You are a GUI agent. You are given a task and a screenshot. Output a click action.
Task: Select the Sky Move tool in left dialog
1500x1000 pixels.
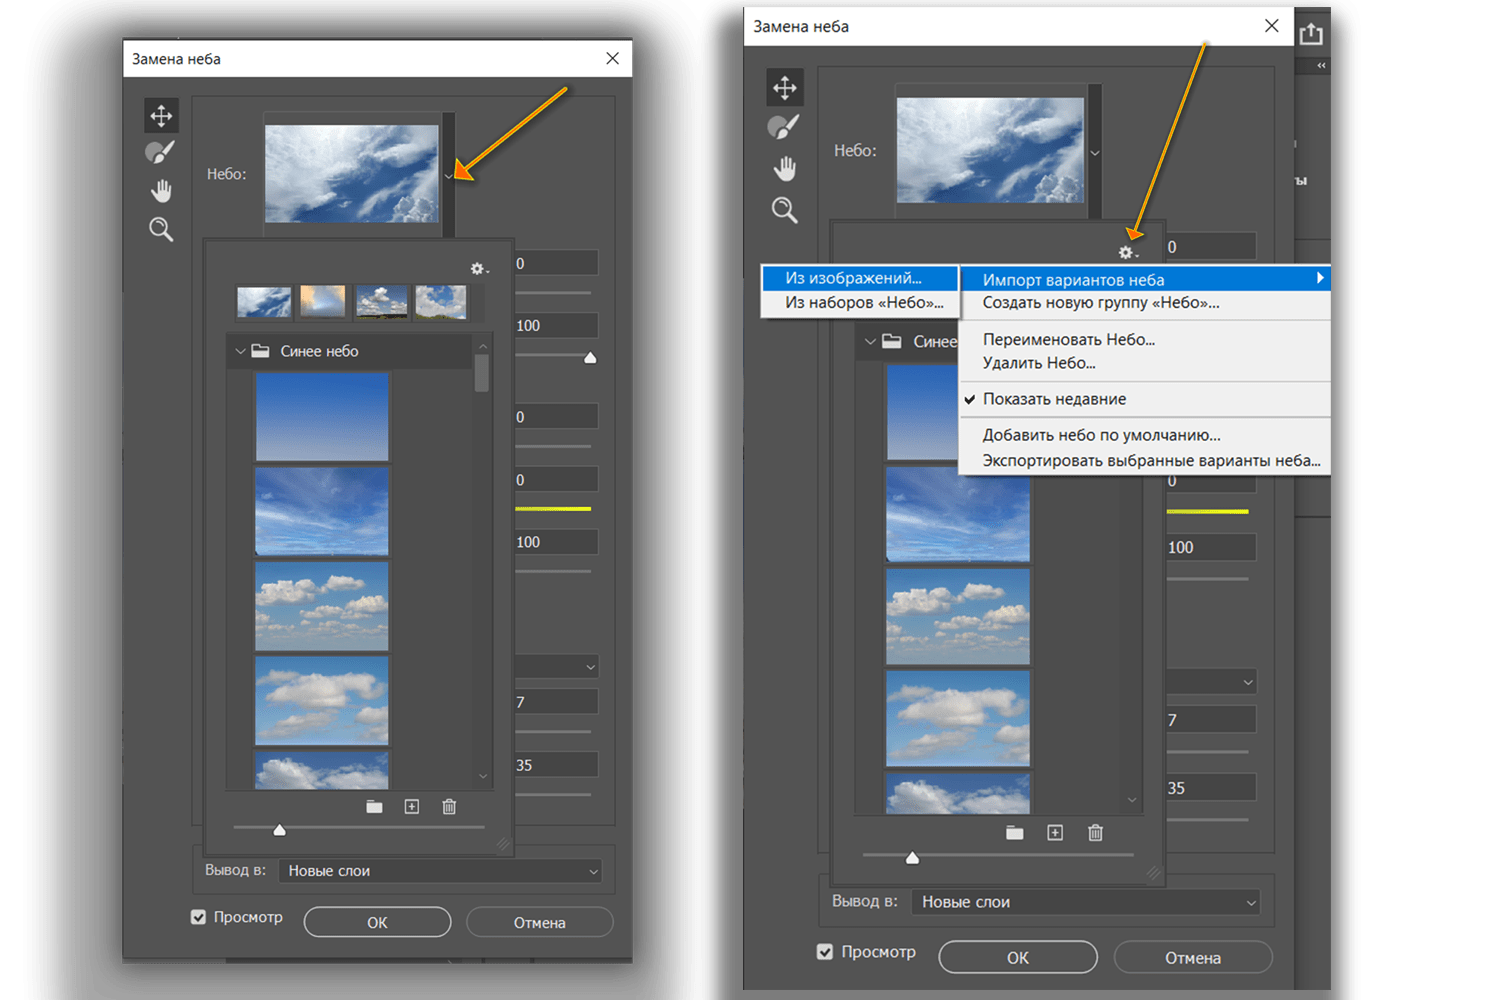click(161, 116)
